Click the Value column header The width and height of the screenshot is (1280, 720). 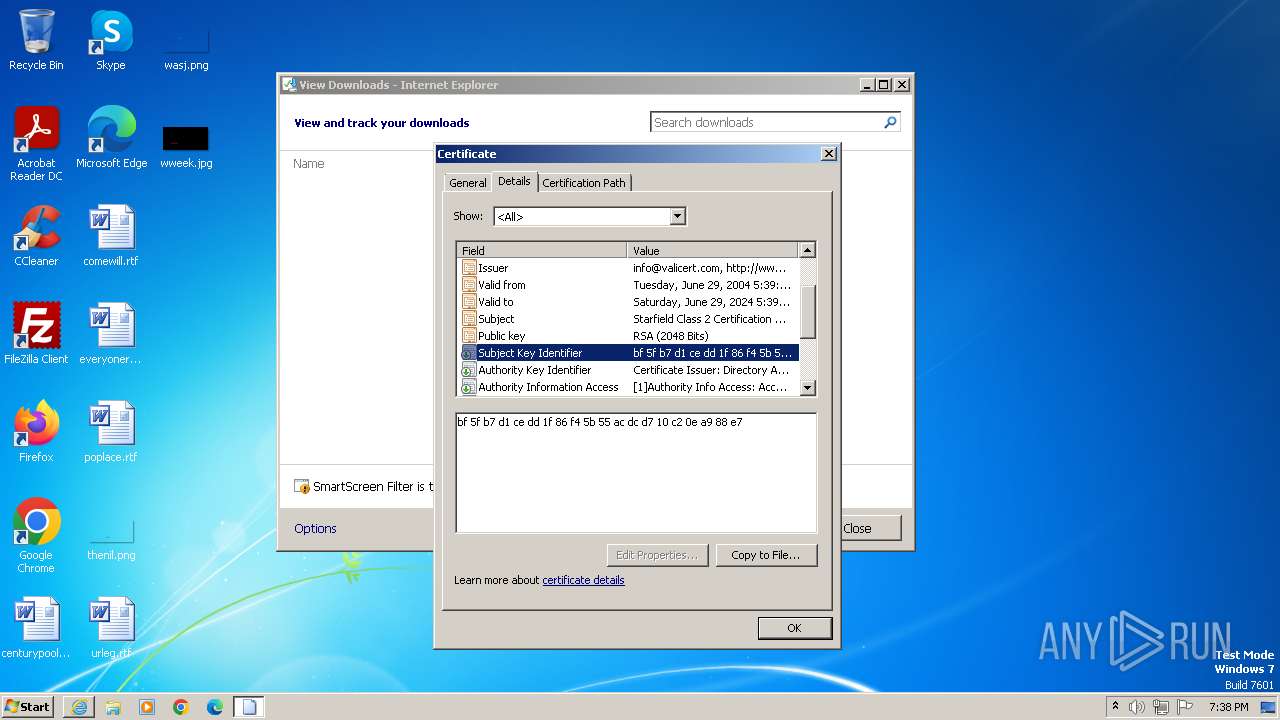tap(713, 250)
